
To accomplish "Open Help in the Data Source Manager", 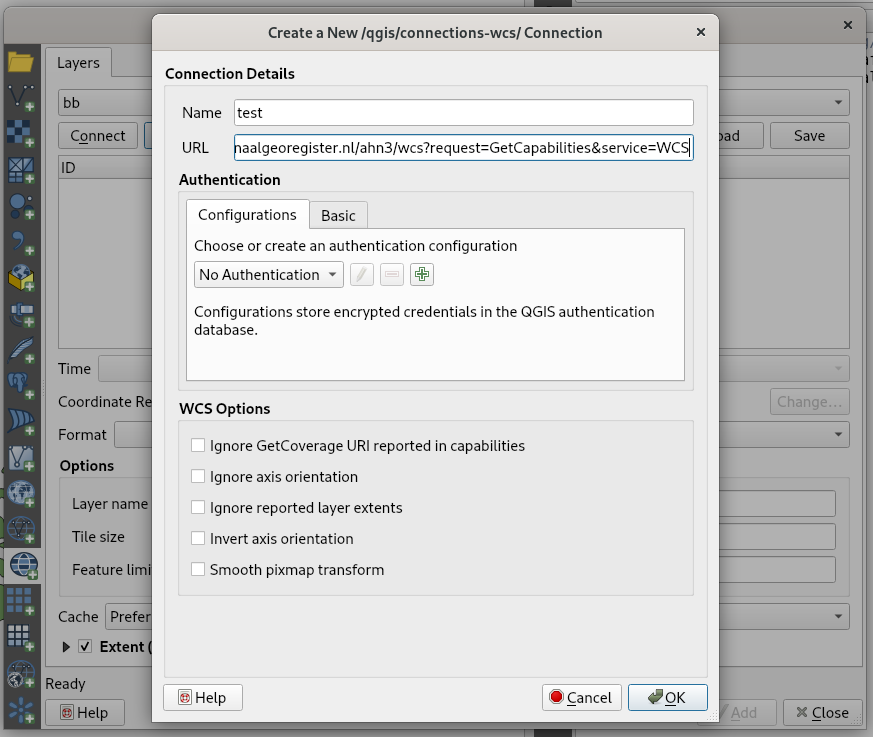I will pos(85,713).
